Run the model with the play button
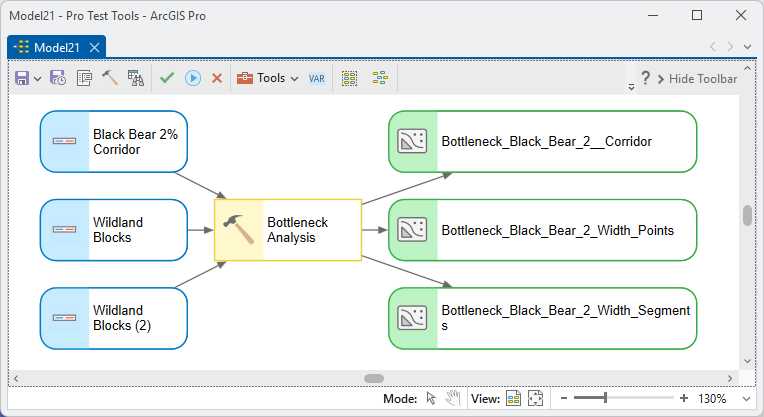The image size is (764, 417). [193, 78]
